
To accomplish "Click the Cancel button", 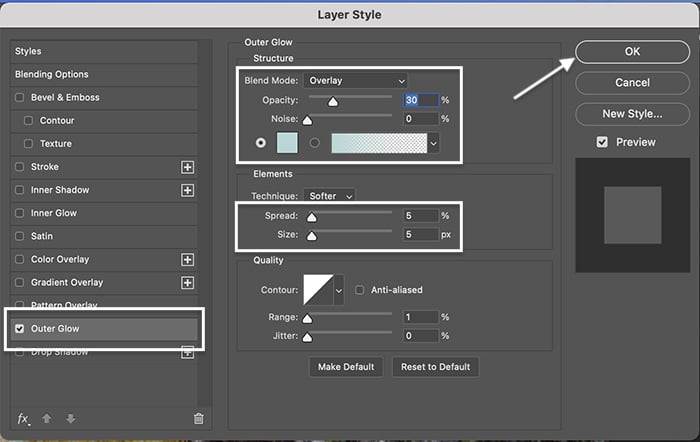I will pyautogui.click(x=632, y=83).
